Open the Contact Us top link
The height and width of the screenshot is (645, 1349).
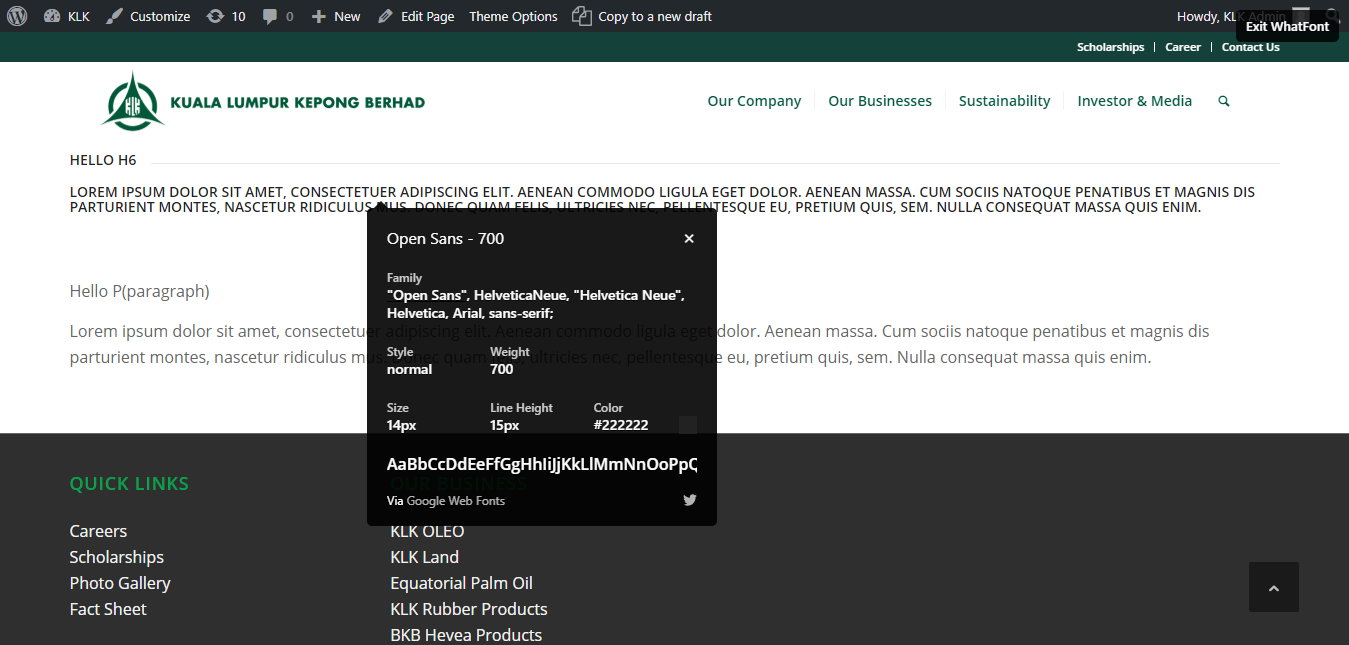coord(1250,47)
